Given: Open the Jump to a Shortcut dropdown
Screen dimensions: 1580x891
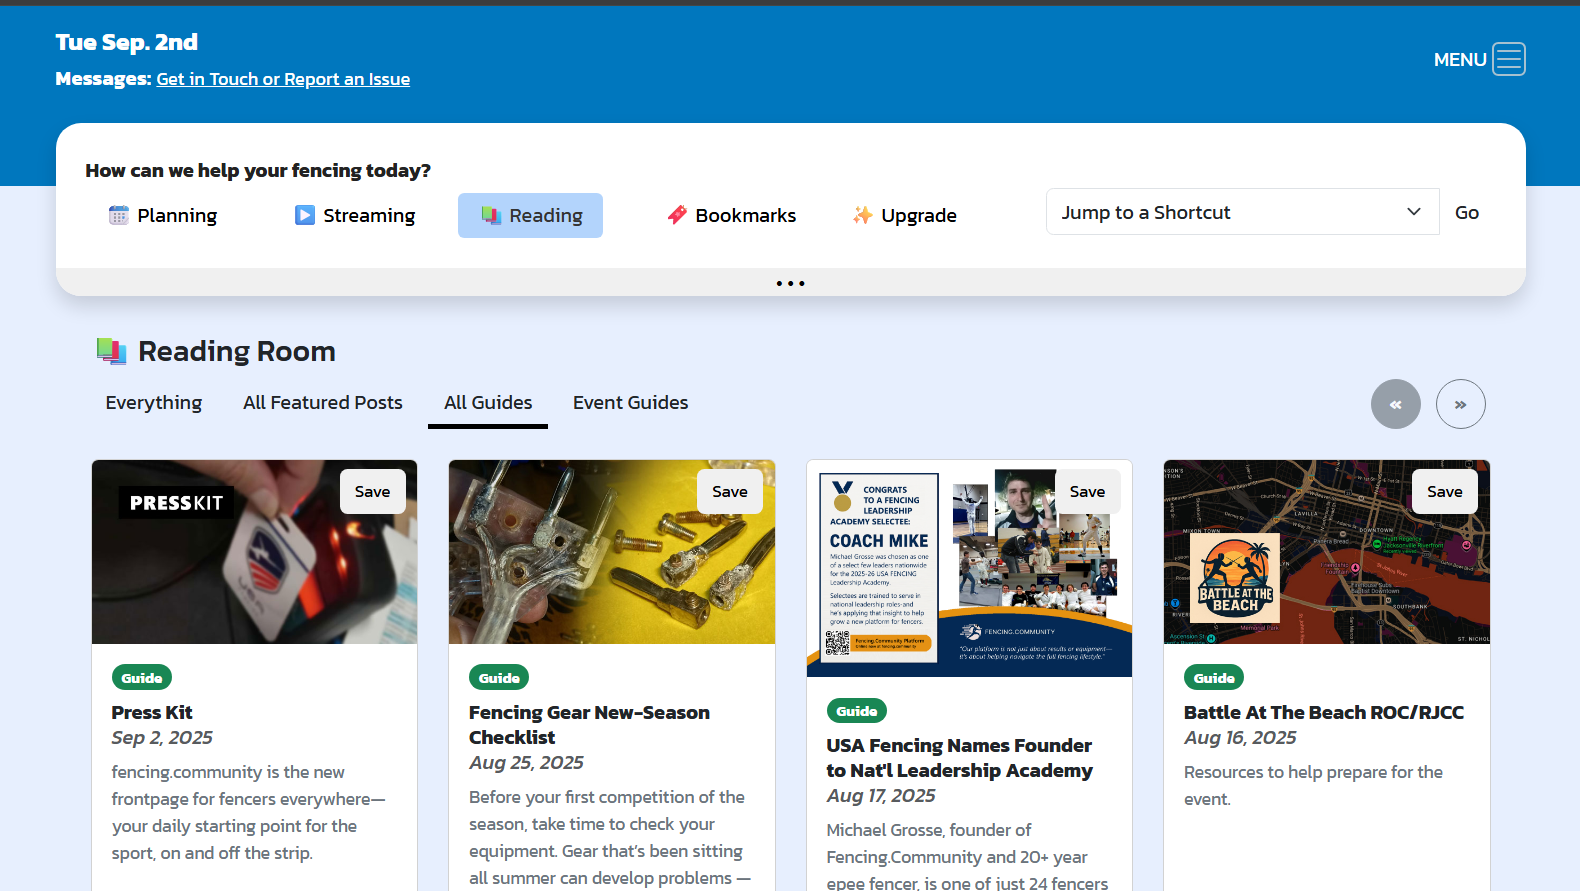Looking at the screenshot, I should 1242,212.
